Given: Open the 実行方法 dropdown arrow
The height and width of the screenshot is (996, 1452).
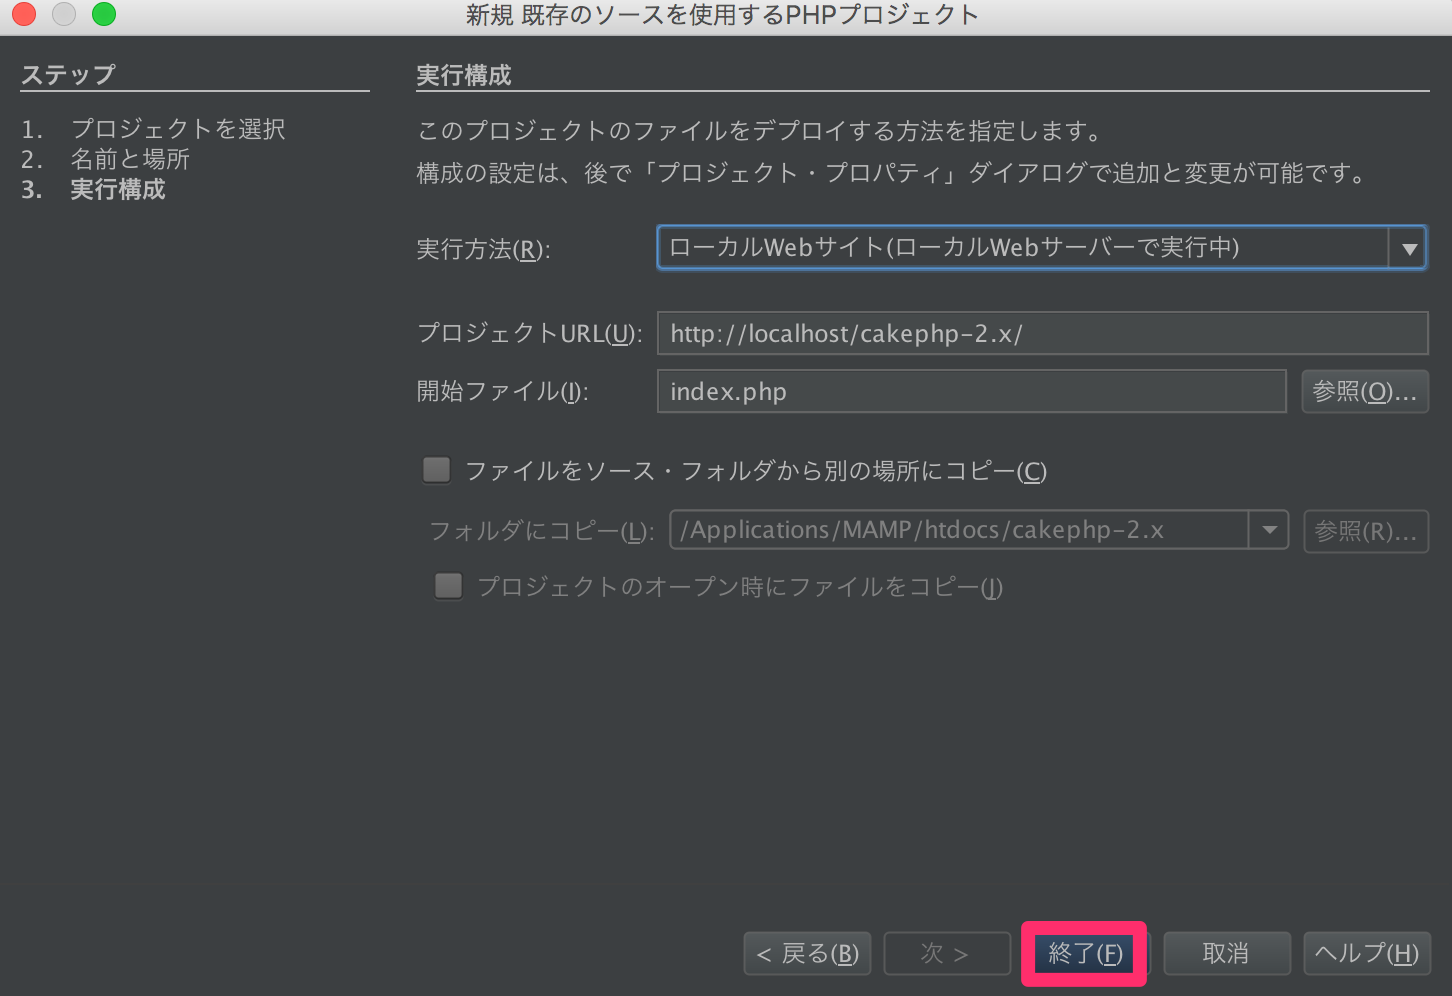Looking at the screenshot, I should [1410, 248].
